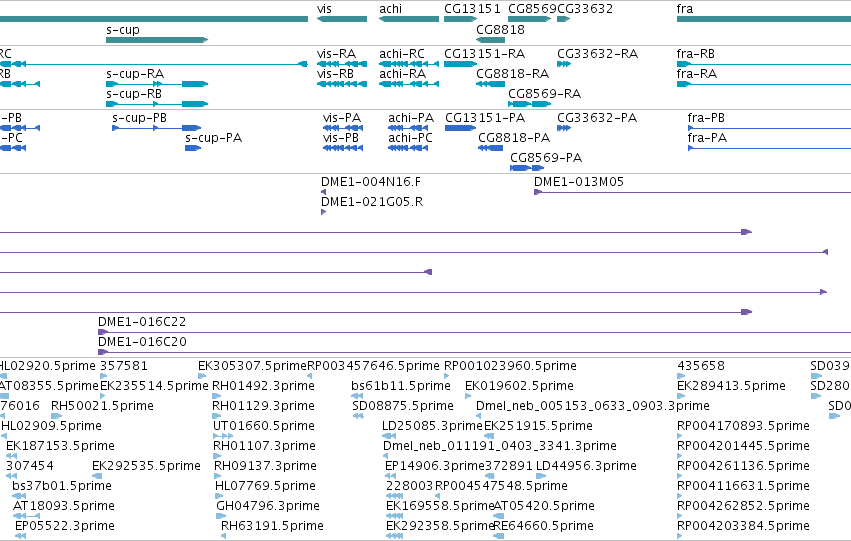The height and width of the screenshot is (541, 851).
Task: Select EST RH50021.5prime
Action: click(56, 416)
